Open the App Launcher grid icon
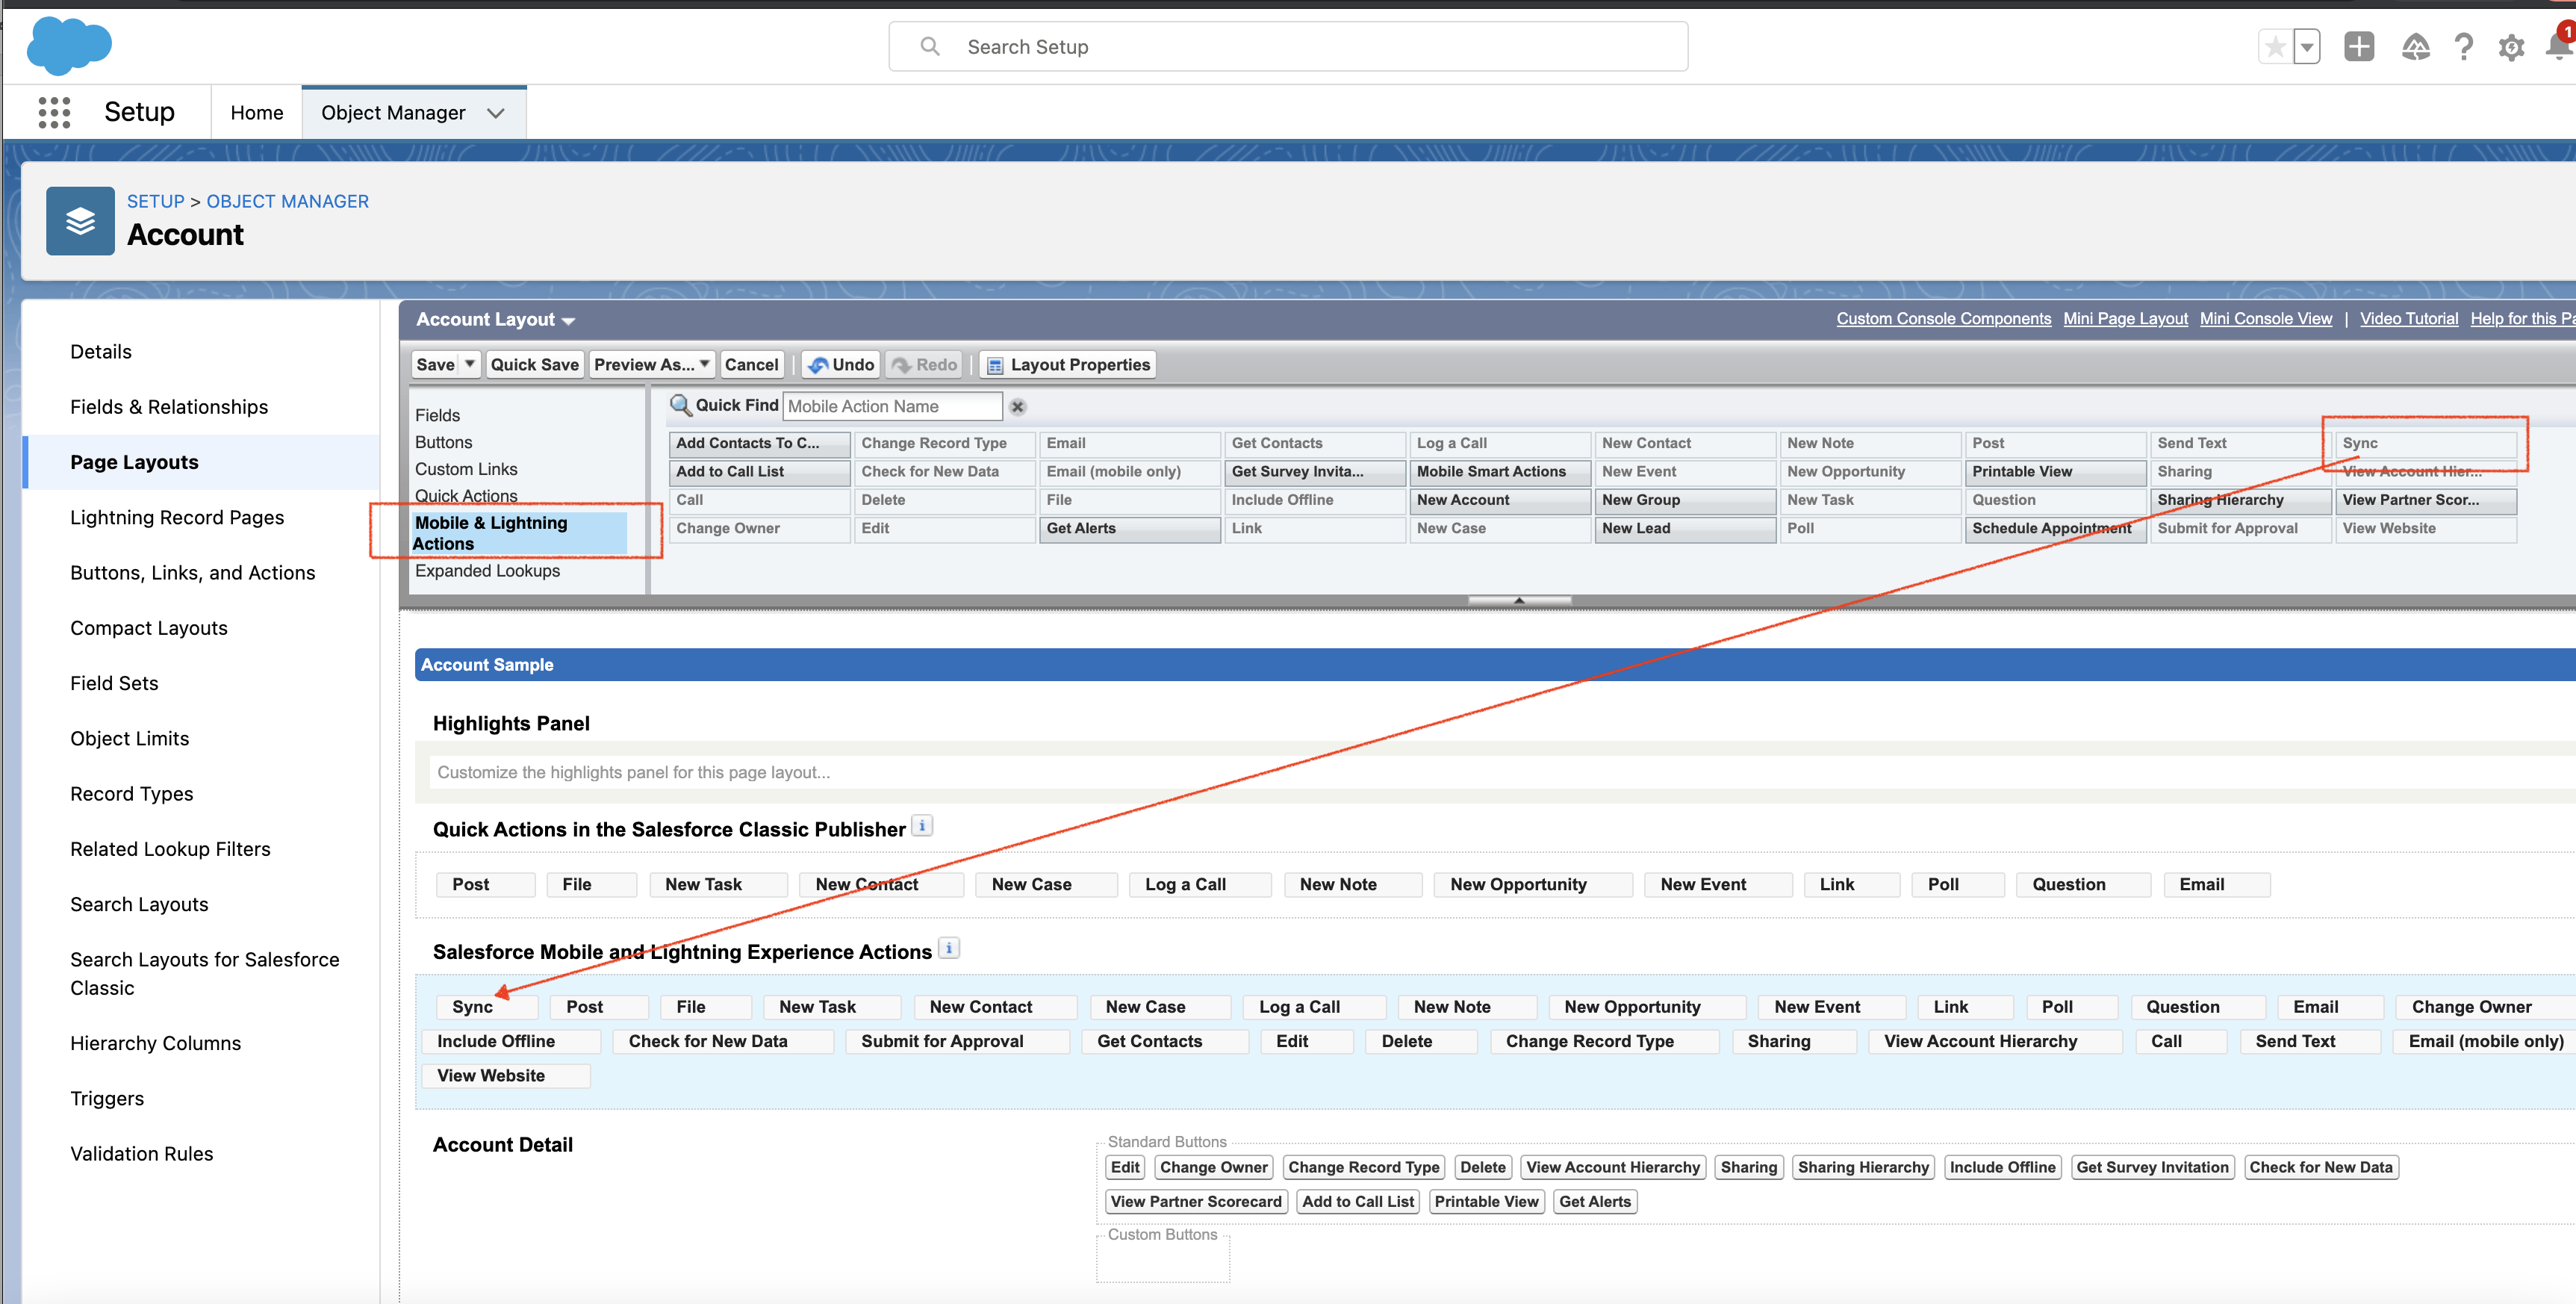 click(54, 112)
